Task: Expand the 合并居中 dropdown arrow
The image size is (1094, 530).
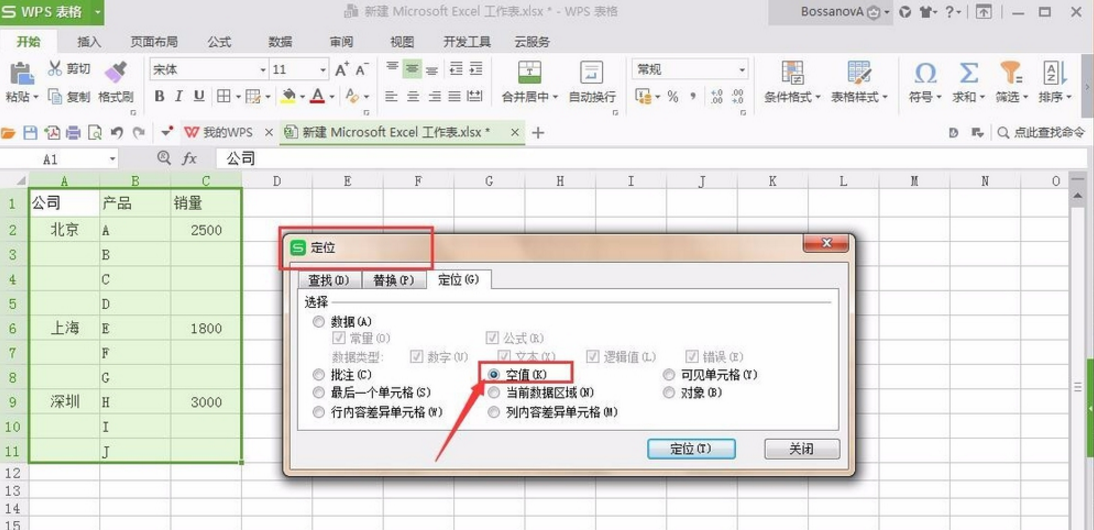Action: tap(555, 98)
